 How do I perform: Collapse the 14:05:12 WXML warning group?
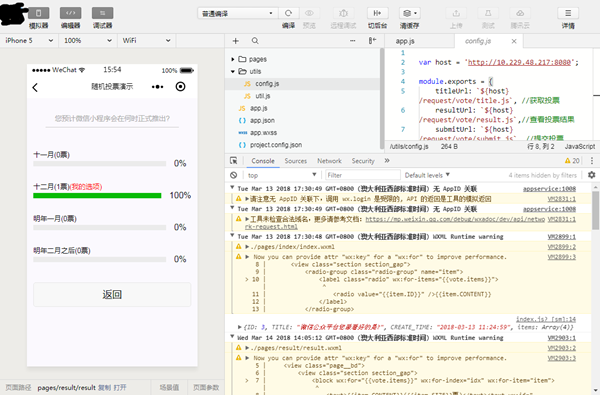pos(232,337)
